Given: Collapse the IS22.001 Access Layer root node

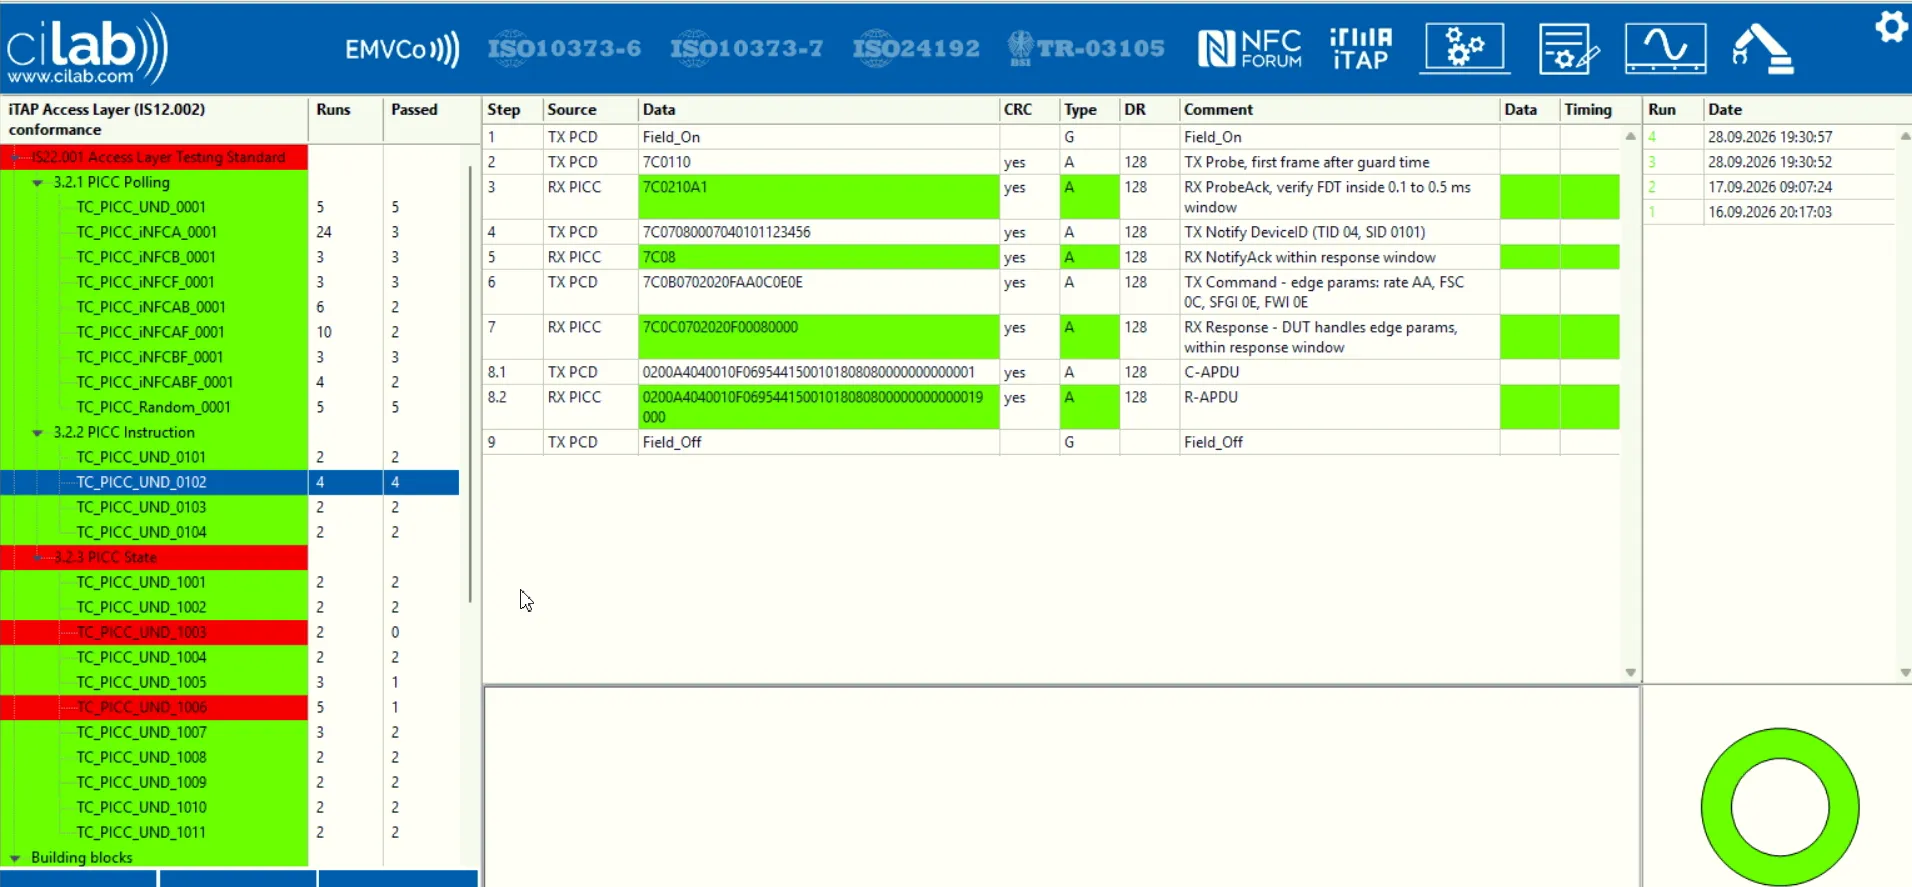Looking at the screenshot, I should tap(15, 158).
